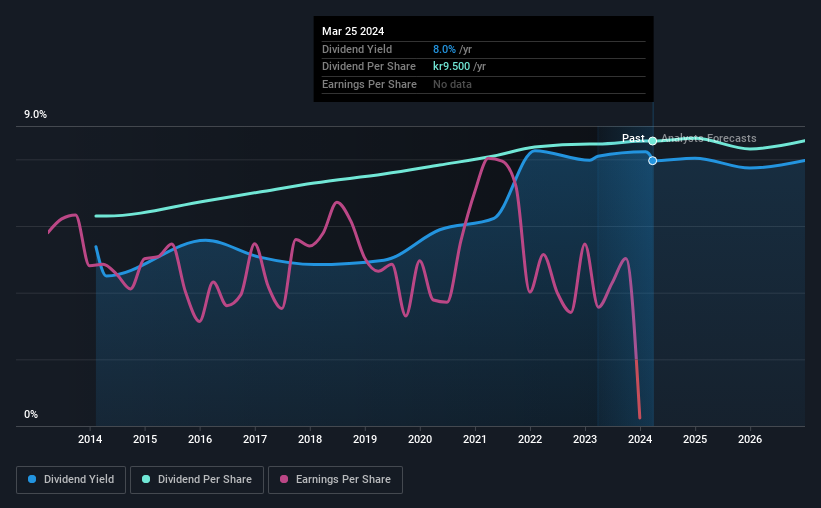Toggle the Dividend Yield legend button
821x508 pixels.
pyautogui.click(x=71, y=480)
